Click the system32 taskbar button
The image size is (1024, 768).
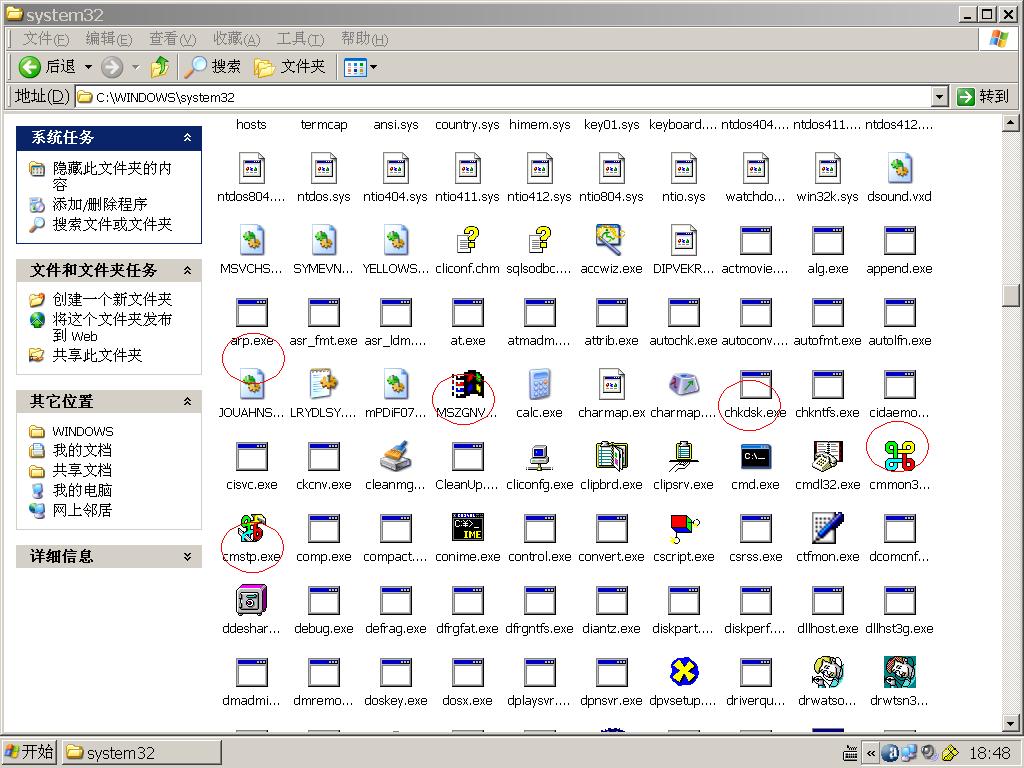(142, 753)
